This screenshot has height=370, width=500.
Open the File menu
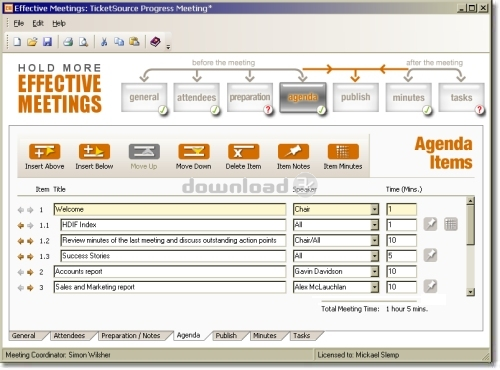[19, 23]
